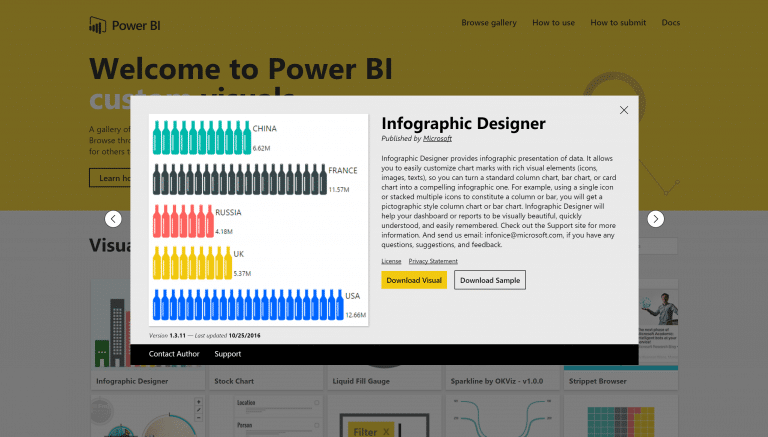Open the Microsoft publisher link
This screenshot has width=768, height=437.
(437, 139)
